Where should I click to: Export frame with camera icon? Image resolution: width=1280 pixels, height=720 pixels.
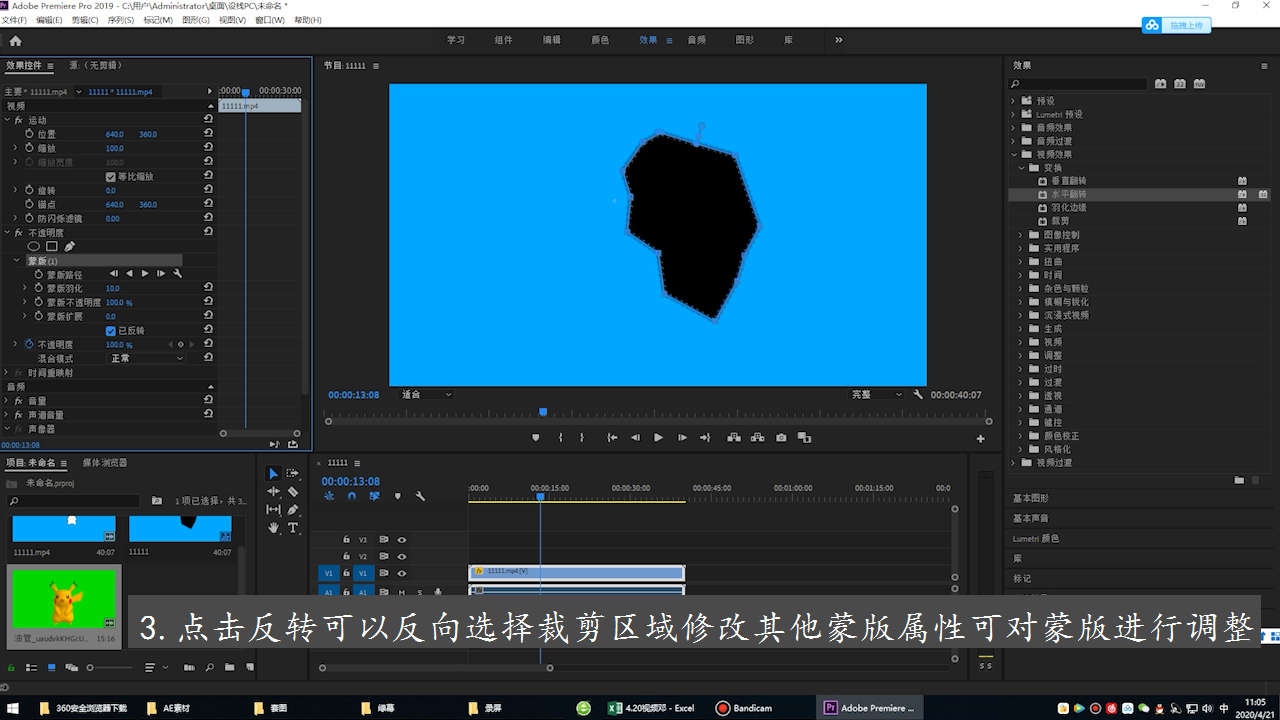tap(781, 437)
